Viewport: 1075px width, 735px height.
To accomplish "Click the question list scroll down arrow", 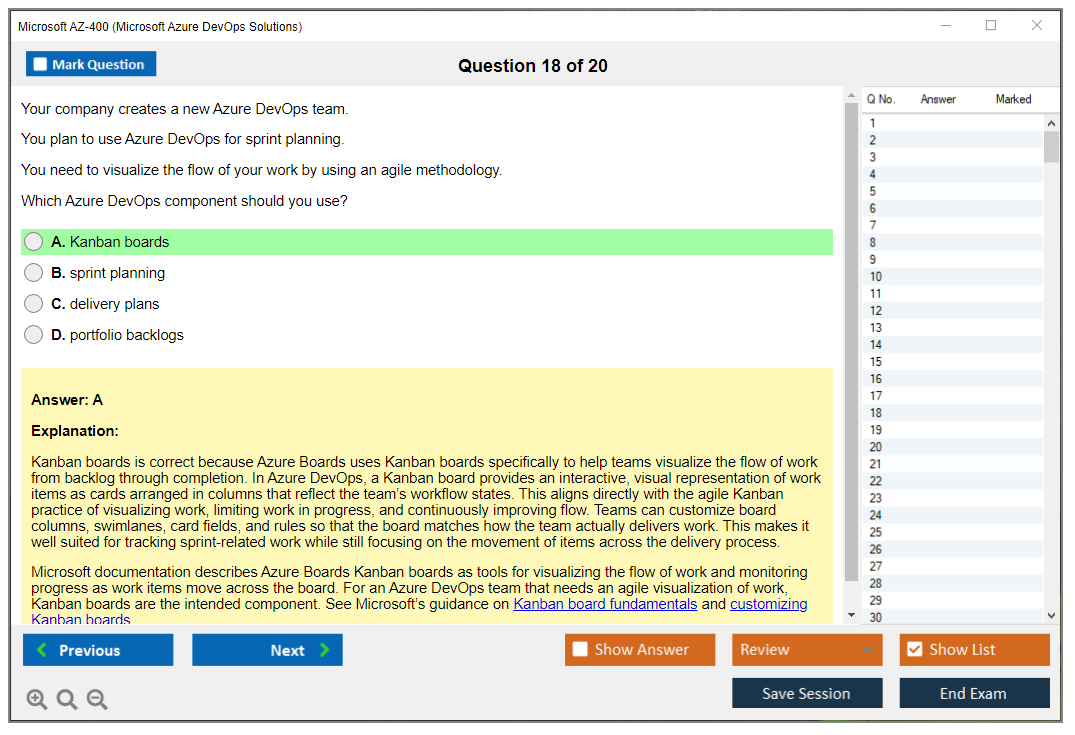I will (1051, 616).
